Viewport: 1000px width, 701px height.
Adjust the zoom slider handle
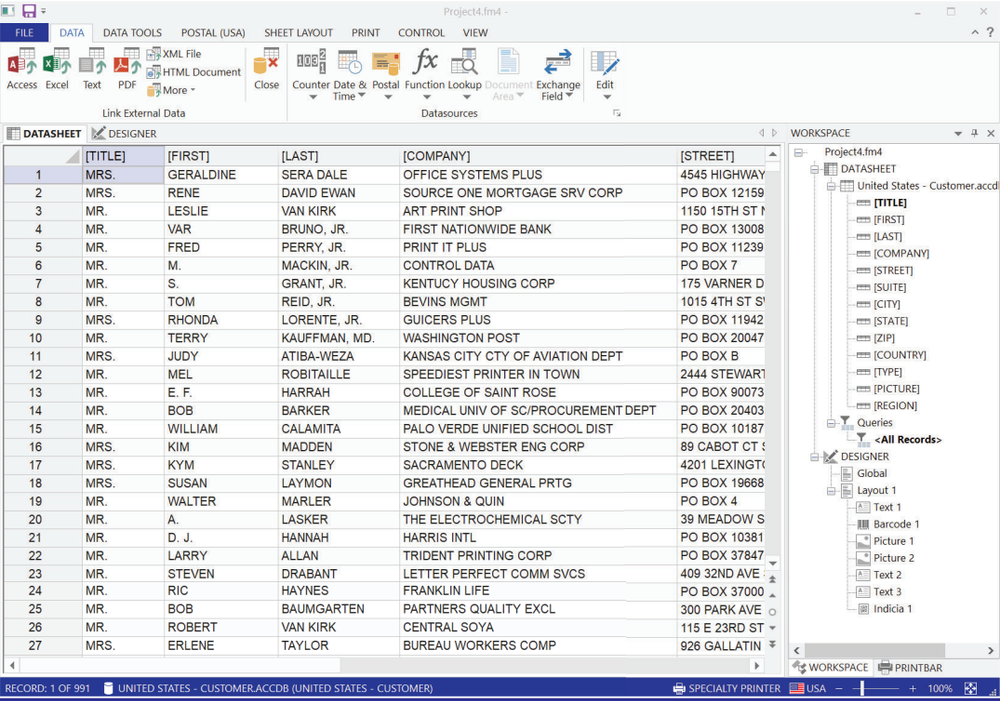tap(862, 689)
